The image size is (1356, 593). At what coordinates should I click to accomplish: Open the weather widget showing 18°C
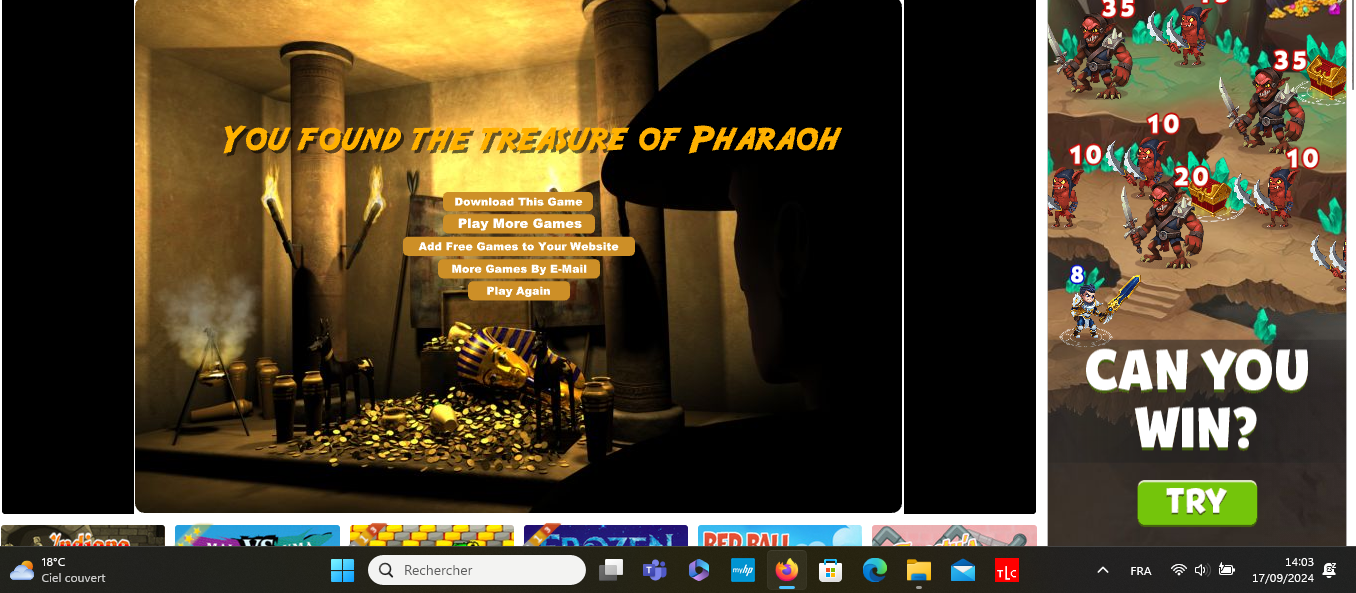[58, 570]
